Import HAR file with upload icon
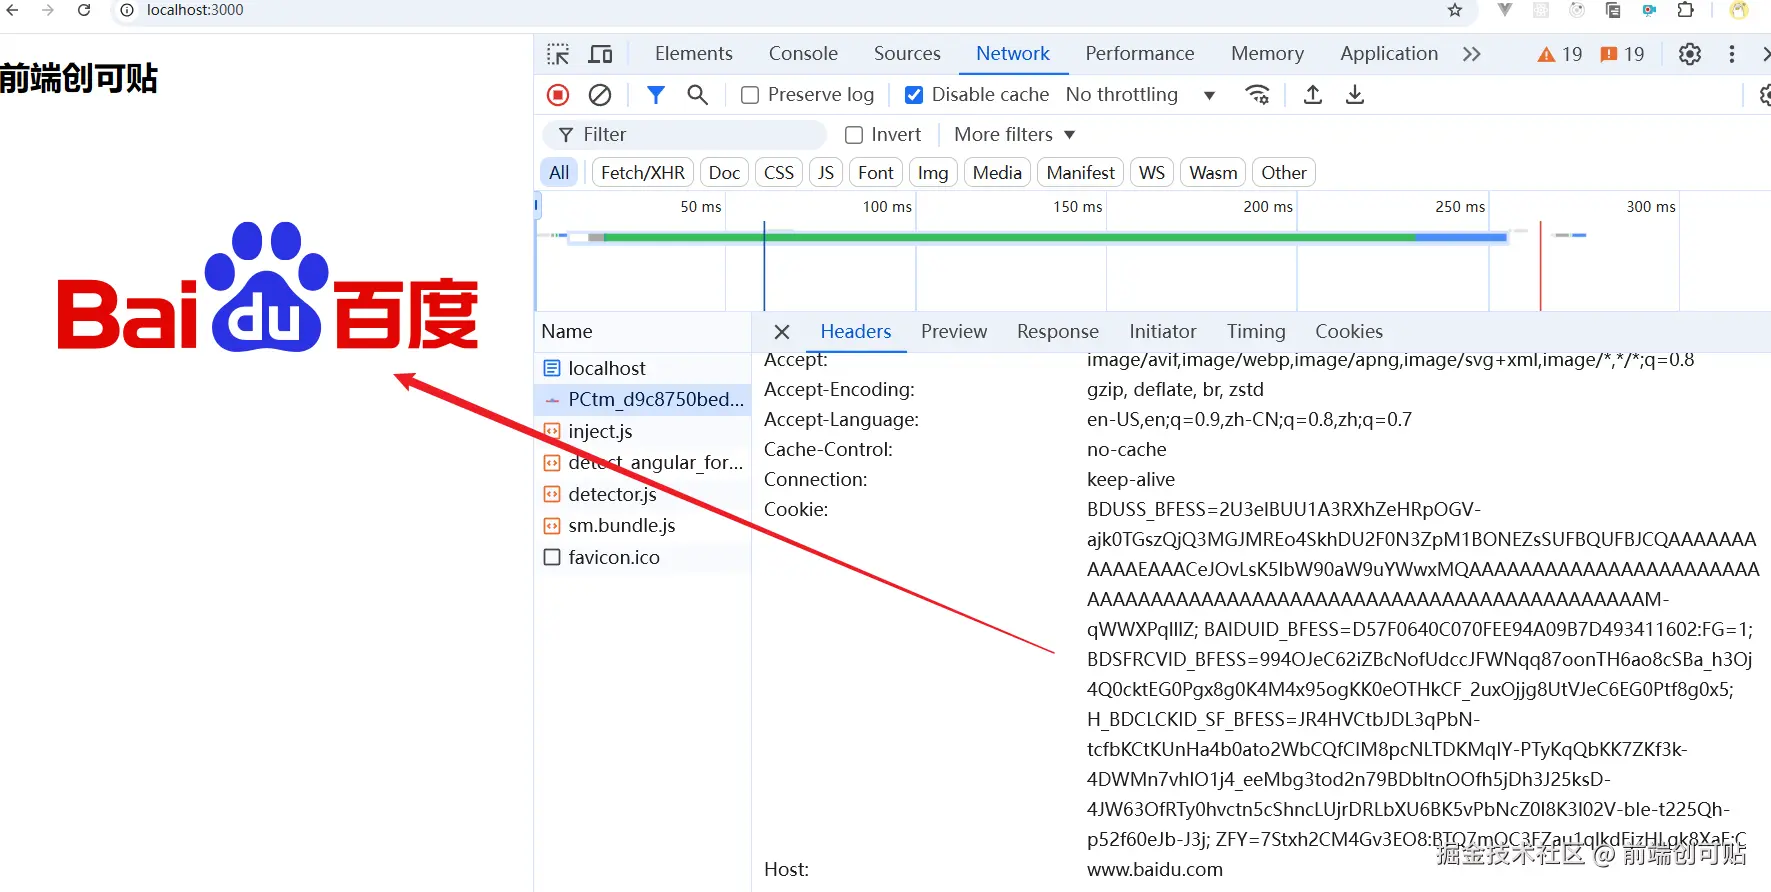This screenshot has height=892, width=1771. [x=1313, y=95]
